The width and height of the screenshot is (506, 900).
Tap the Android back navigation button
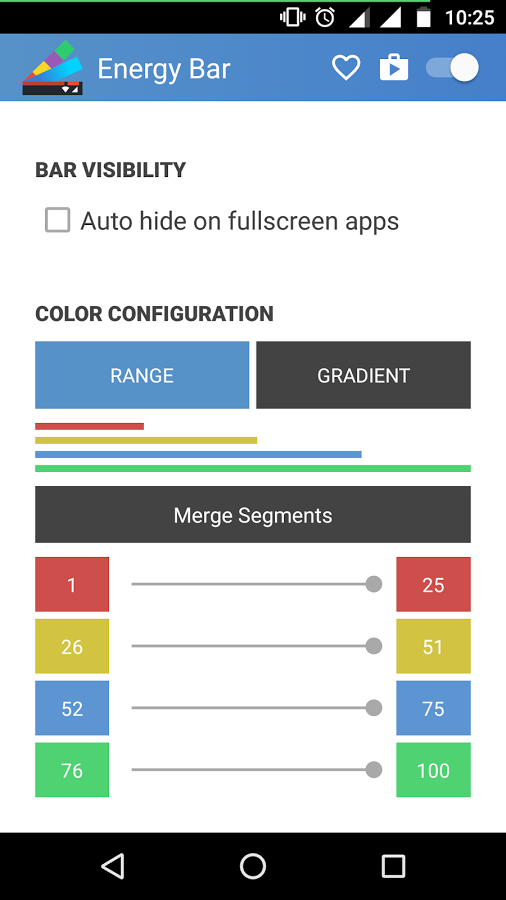pos(113,866)
